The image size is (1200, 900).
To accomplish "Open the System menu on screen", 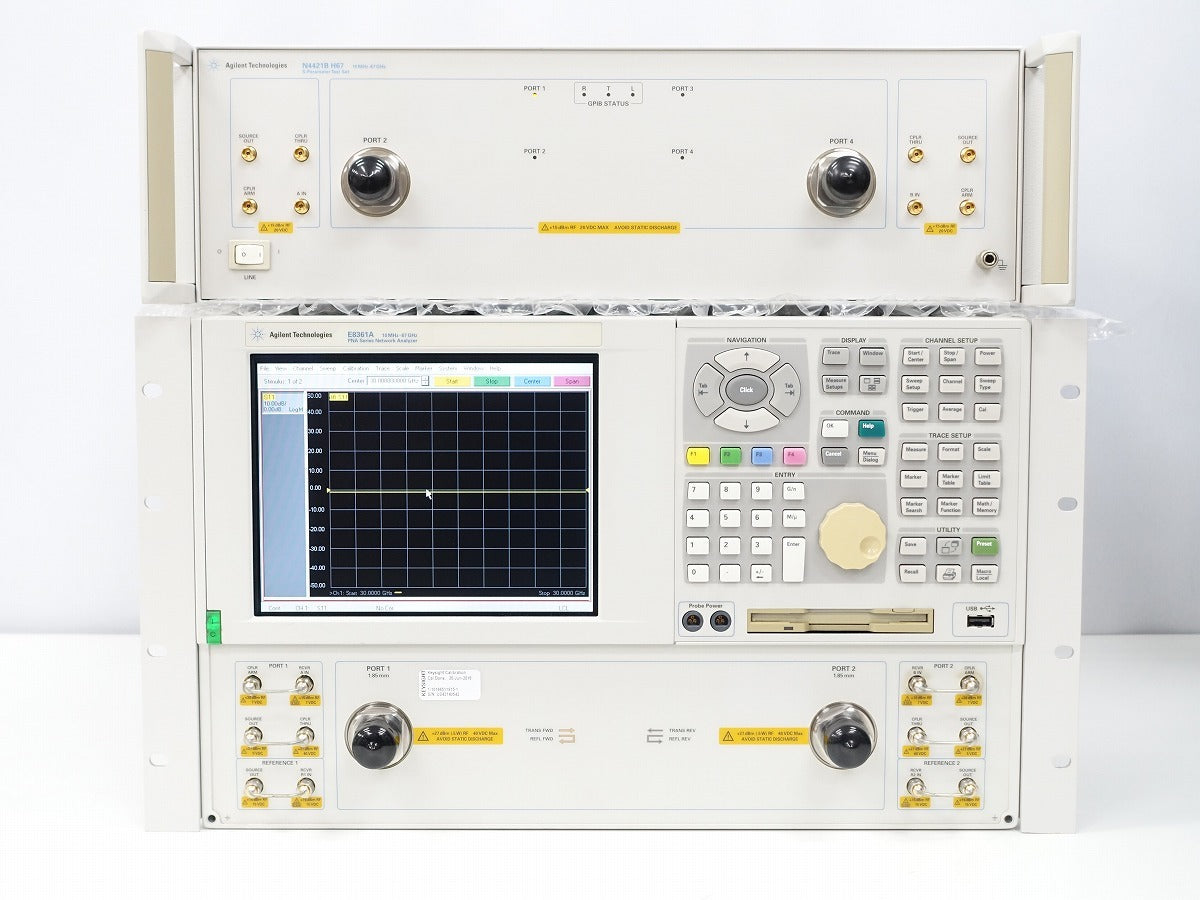I will [447, 368].
